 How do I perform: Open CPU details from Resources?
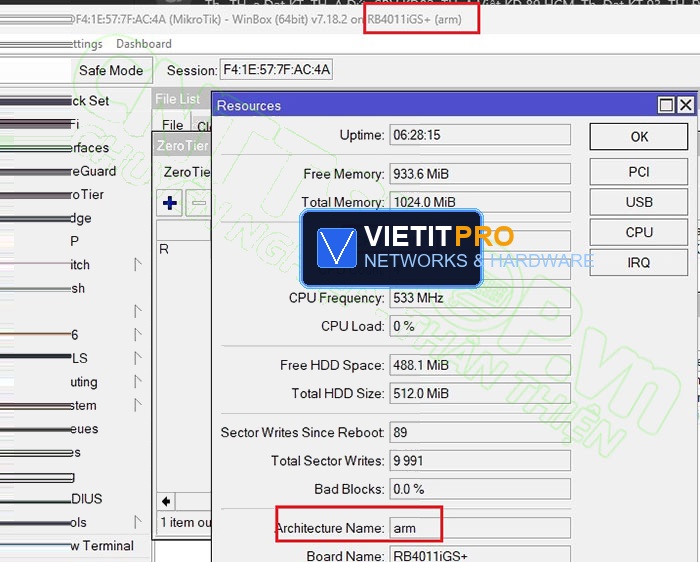pyautogui.click(x=639, y=232)
